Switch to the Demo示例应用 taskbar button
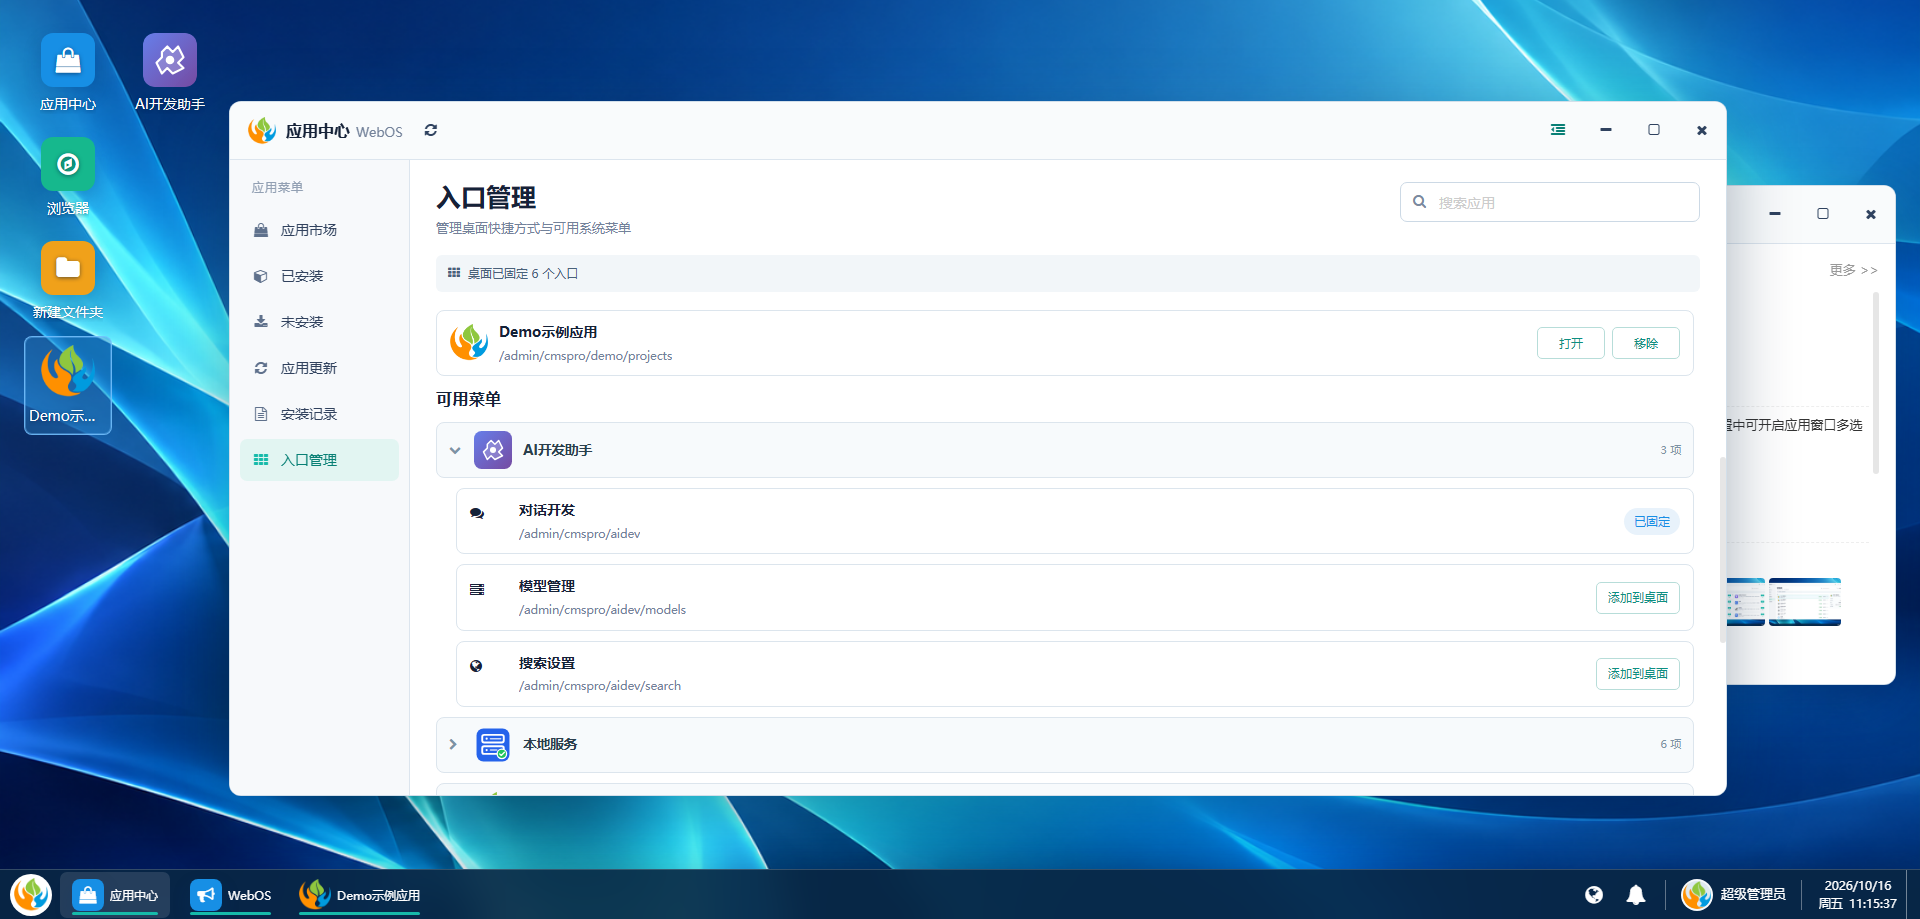 pos(360,895)
